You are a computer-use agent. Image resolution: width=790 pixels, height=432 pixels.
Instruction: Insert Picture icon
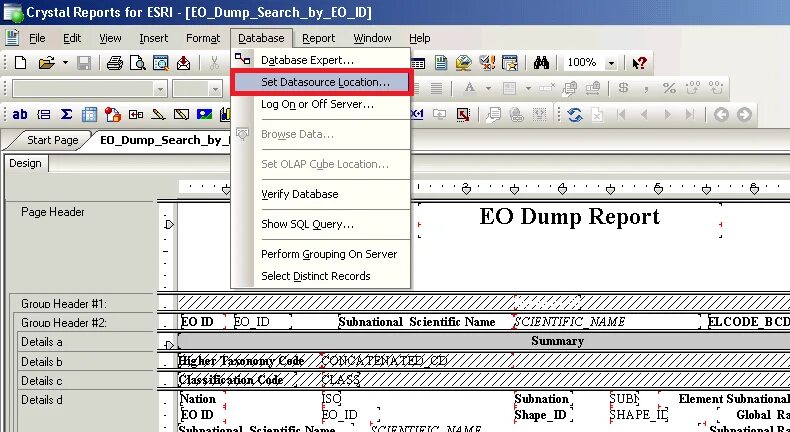(x=205, y=115)
